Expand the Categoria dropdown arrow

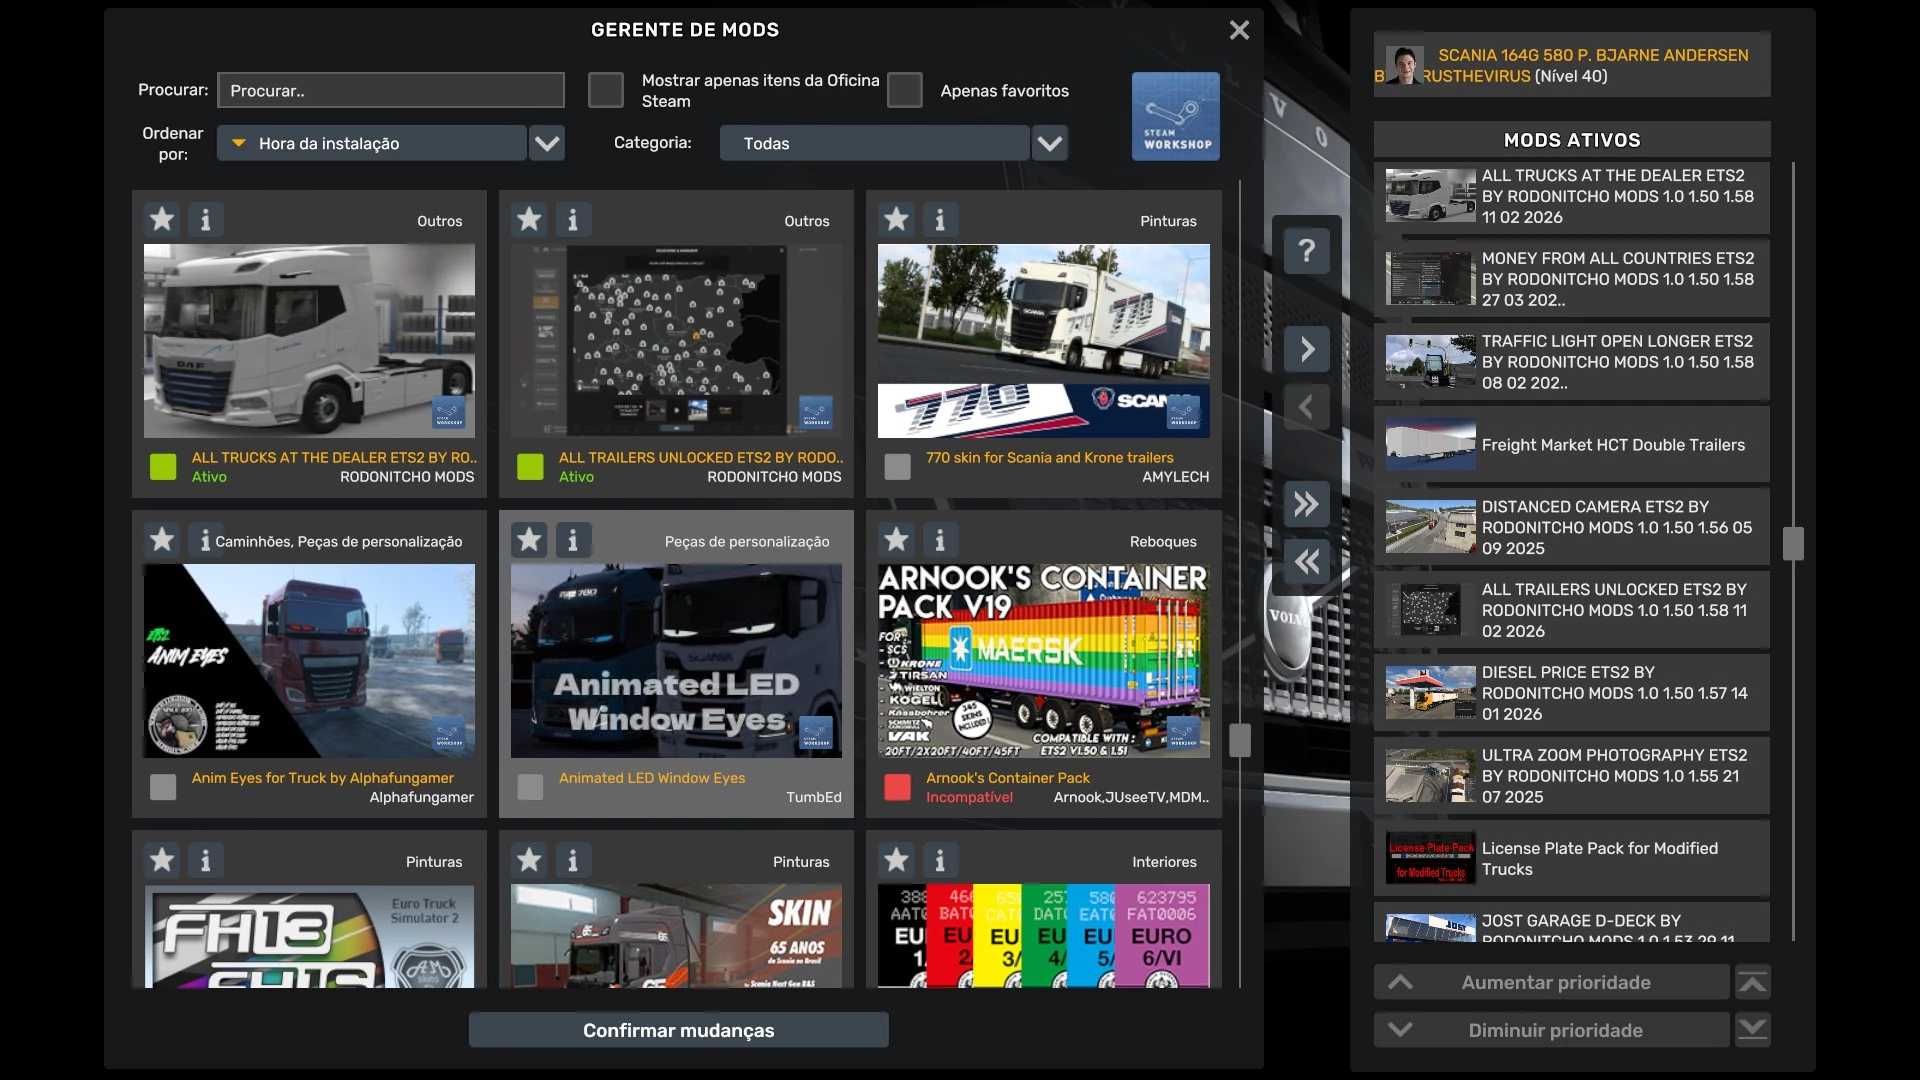point(1049,143)
